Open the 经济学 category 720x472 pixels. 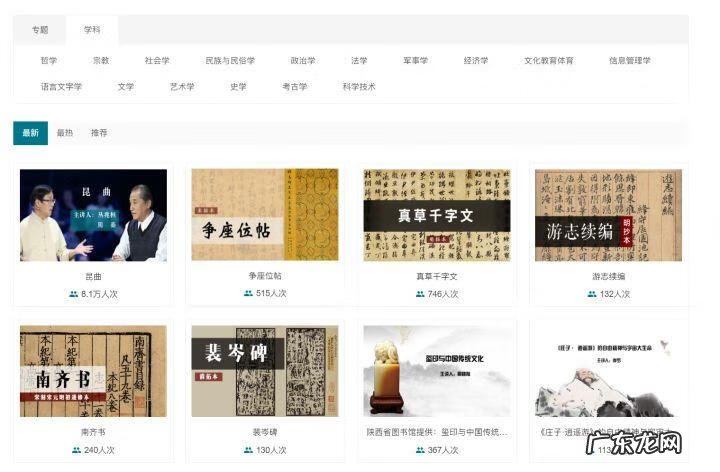(x=476, y=60)
